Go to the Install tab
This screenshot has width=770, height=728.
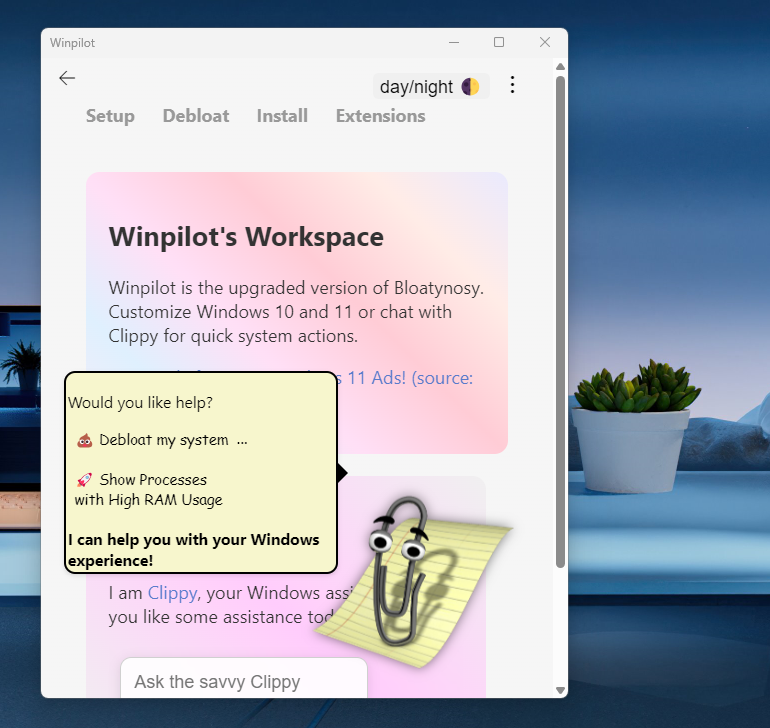pyautogui.click(x=282, y=116)
